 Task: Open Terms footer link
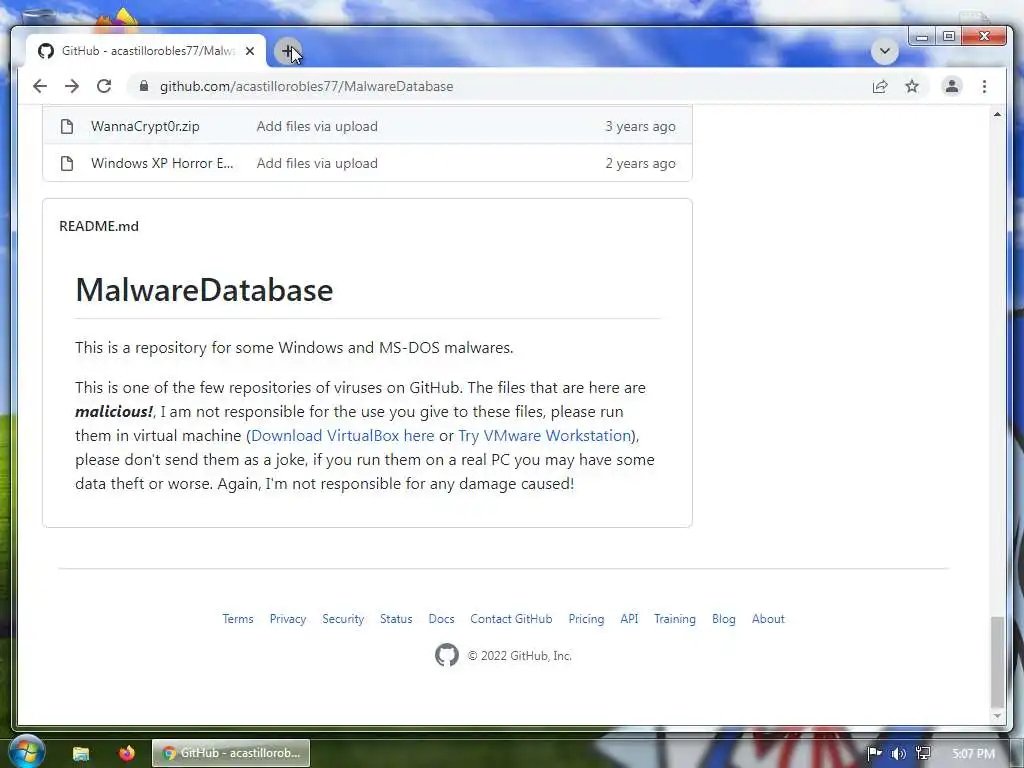pyautogui.click(x=238, y=618)
